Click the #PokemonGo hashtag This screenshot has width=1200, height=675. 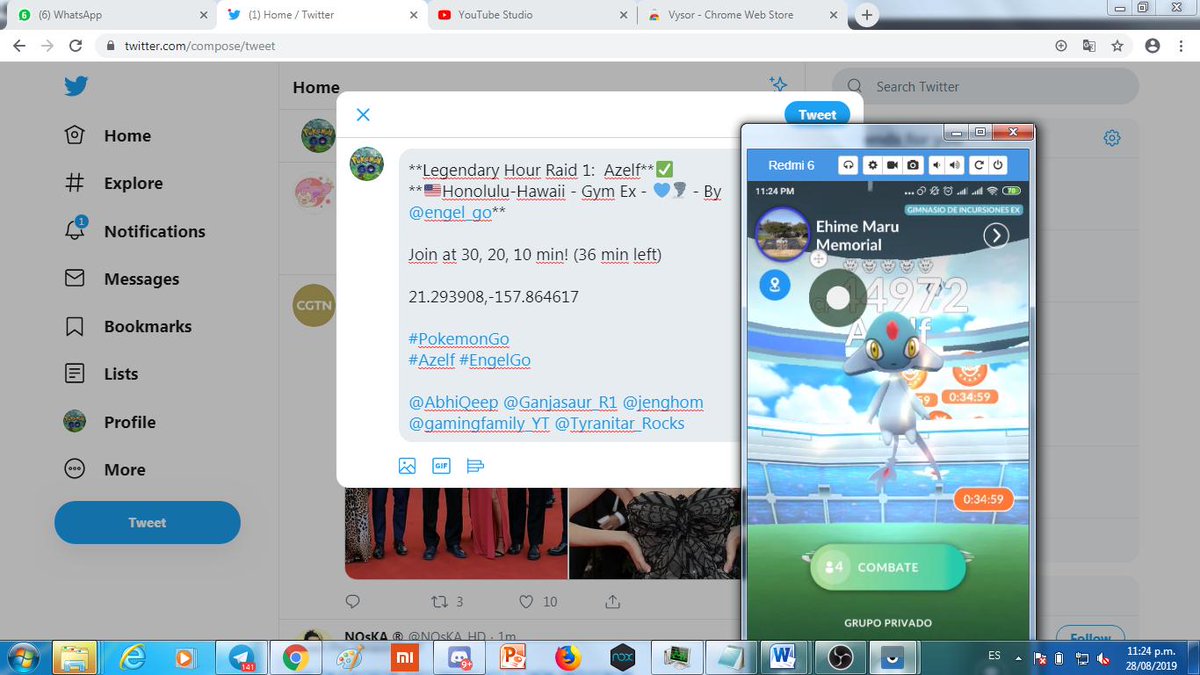[459, 339]
